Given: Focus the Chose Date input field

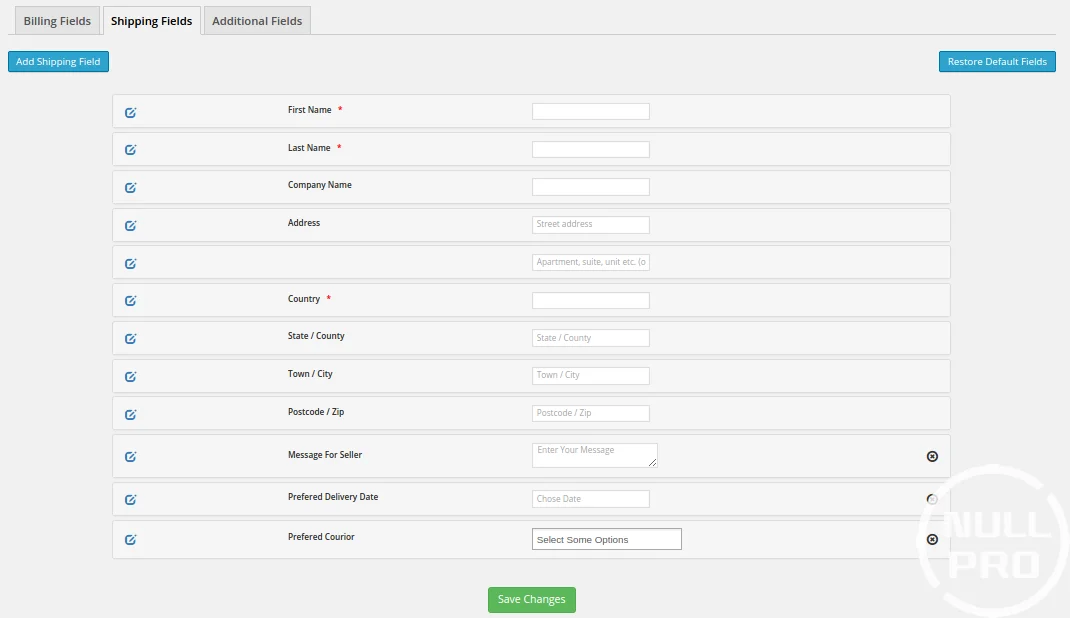Looking at the screenshot, I should [x=590, y=499].
